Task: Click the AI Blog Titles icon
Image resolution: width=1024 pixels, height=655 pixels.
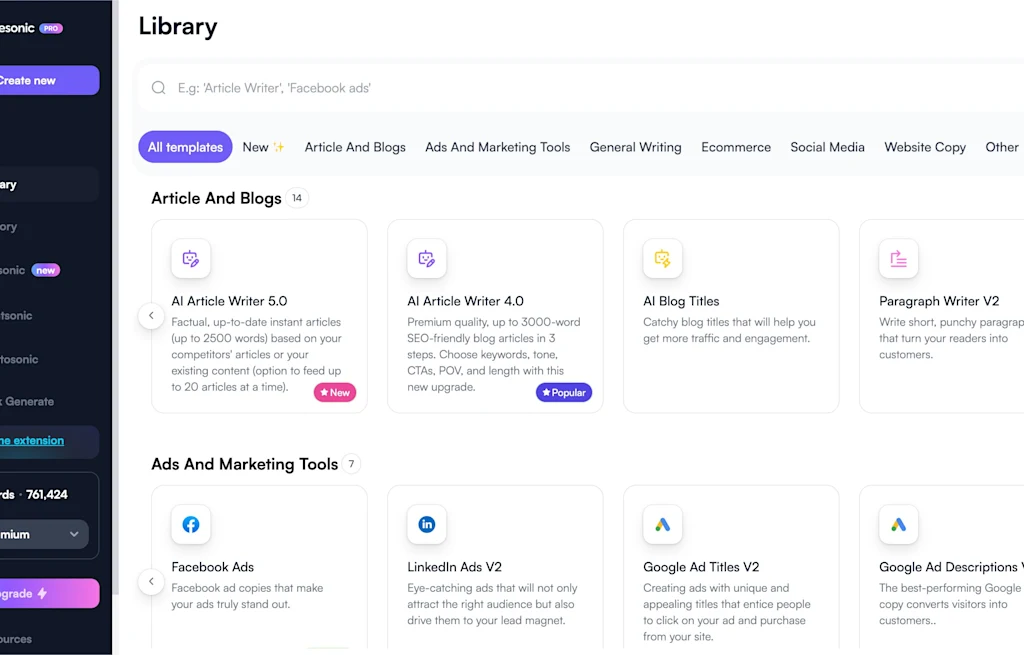Action: tap(662, 259)
